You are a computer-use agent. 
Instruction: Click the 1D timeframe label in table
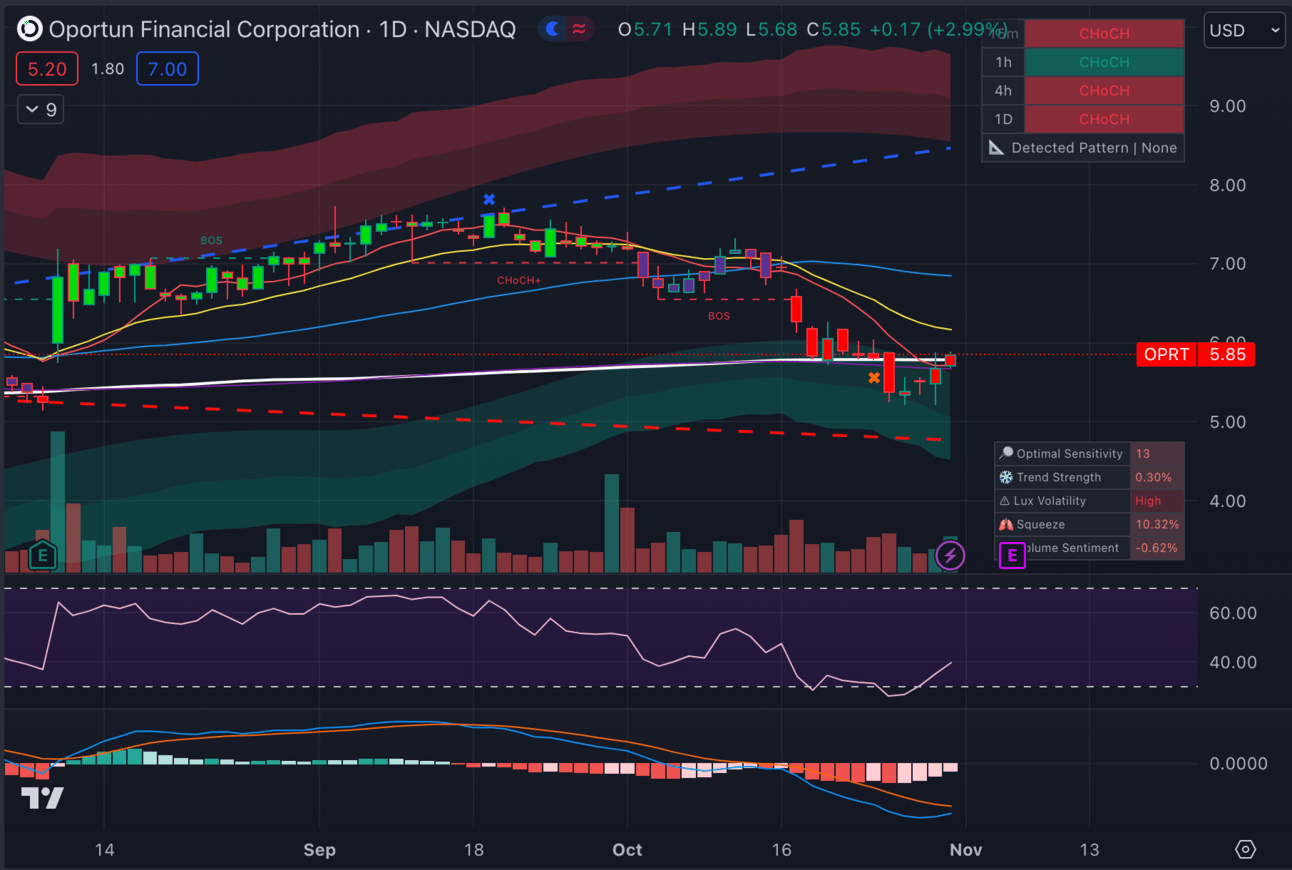click(1003, 119)
